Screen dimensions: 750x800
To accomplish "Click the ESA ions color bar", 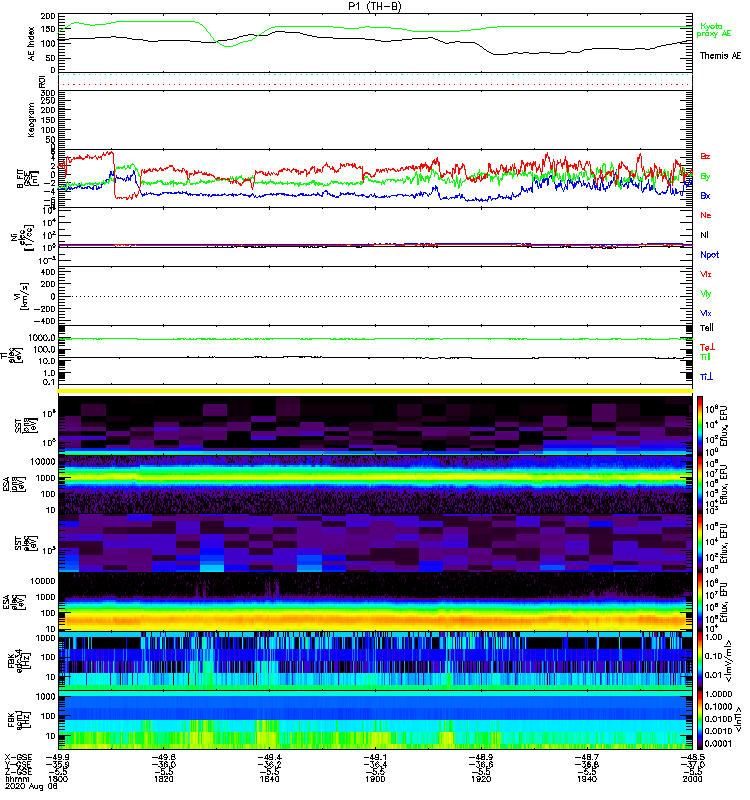I will pos(699,484).
